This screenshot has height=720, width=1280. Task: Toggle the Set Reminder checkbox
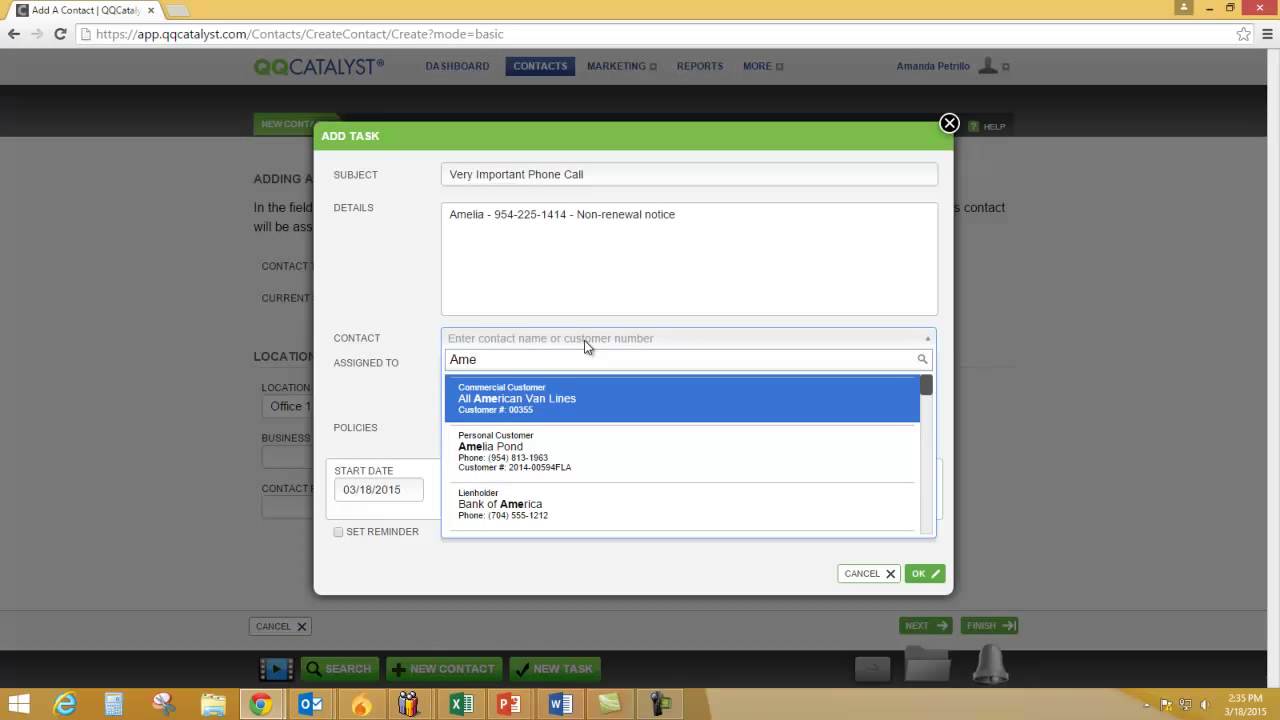click(x=338, y=532)
